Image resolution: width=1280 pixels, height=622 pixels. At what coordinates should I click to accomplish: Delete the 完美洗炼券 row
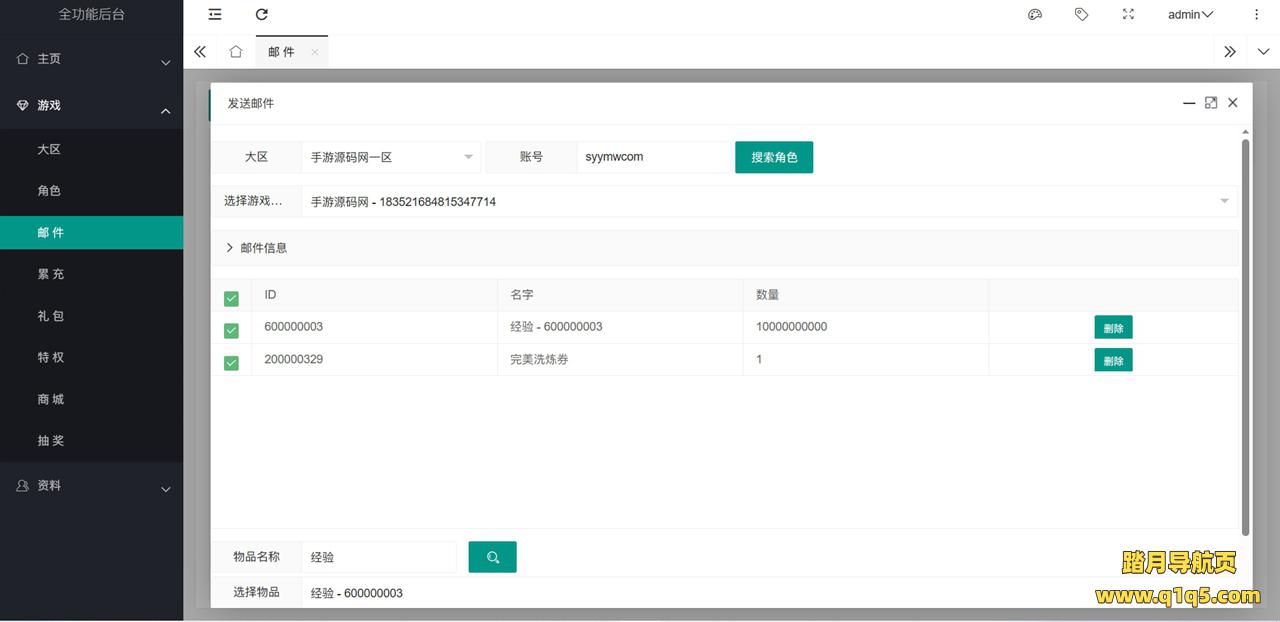click(1113, 360)
